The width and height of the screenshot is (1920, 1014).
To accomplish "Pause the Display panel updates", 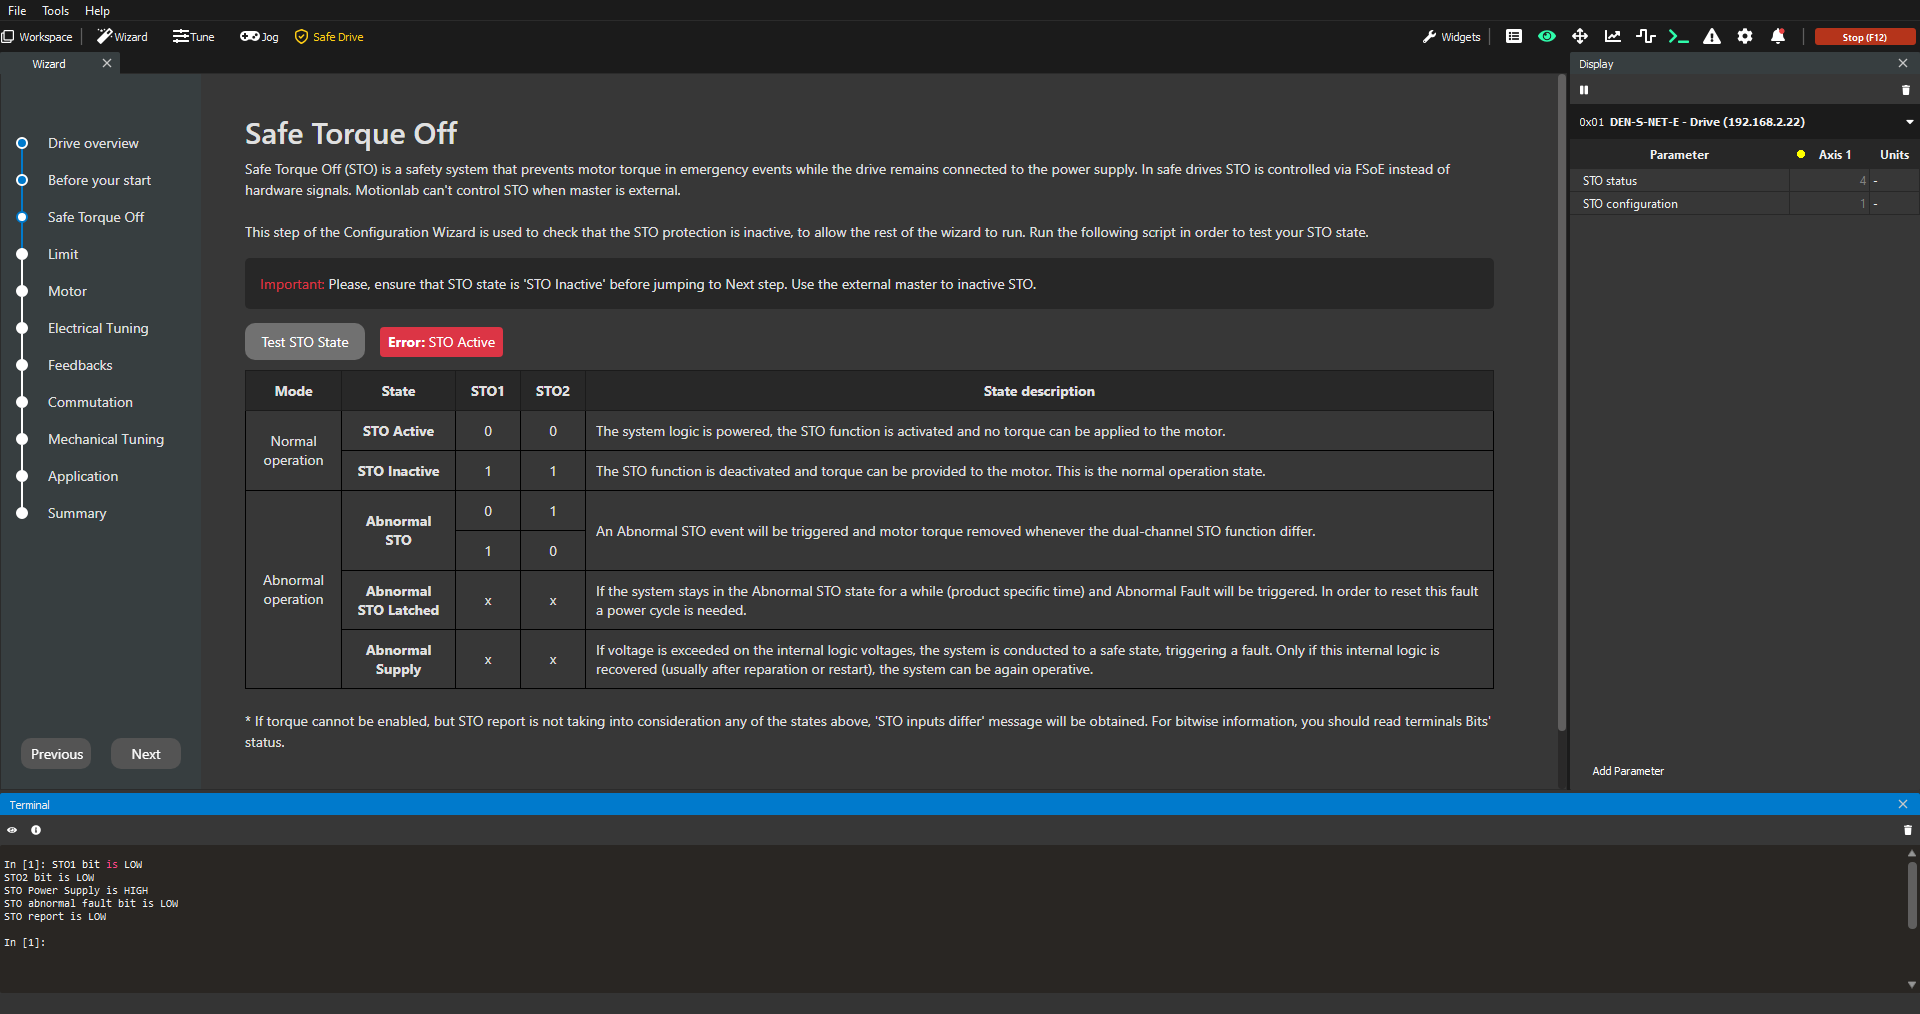I will point(1584,90).
